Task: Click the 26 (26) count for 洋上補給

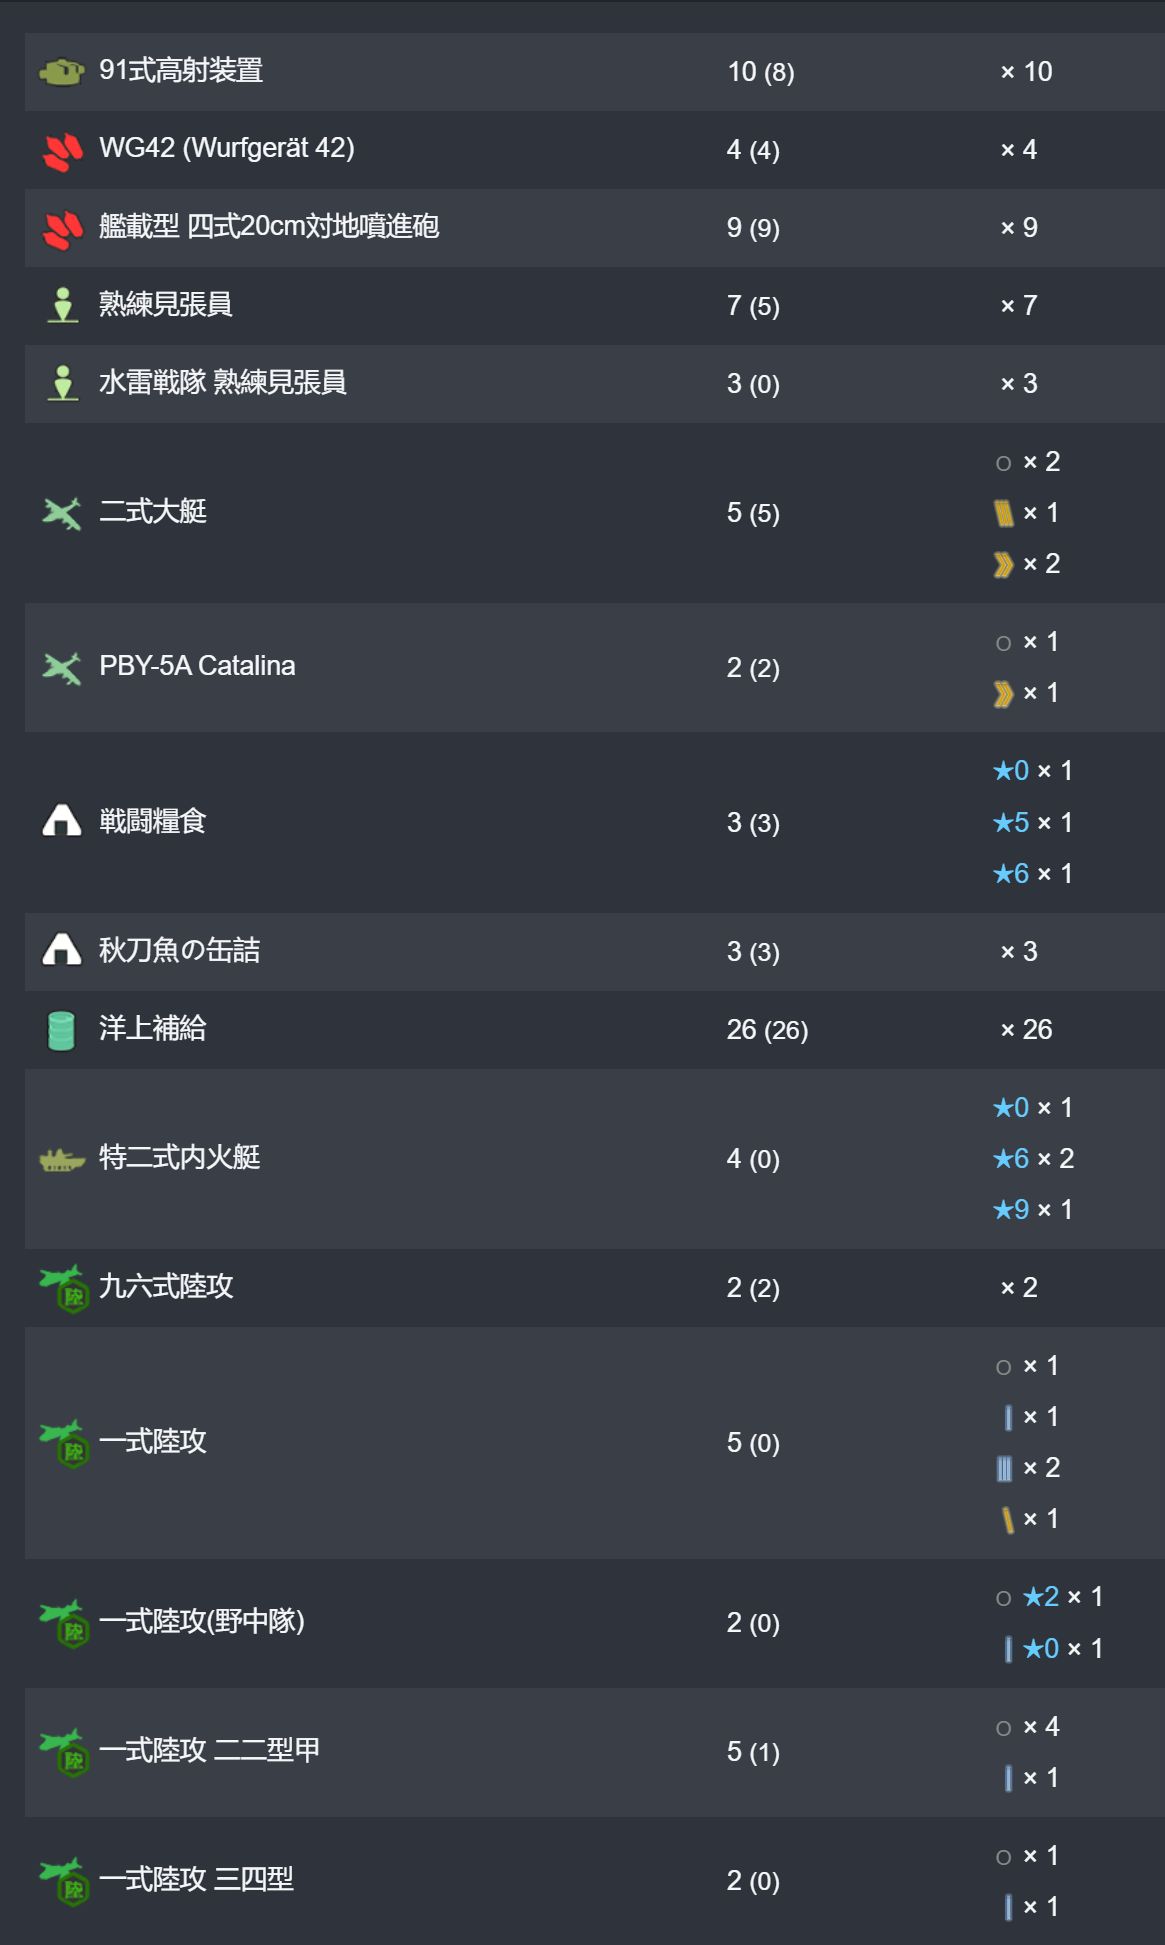Action: (767, 1030)
